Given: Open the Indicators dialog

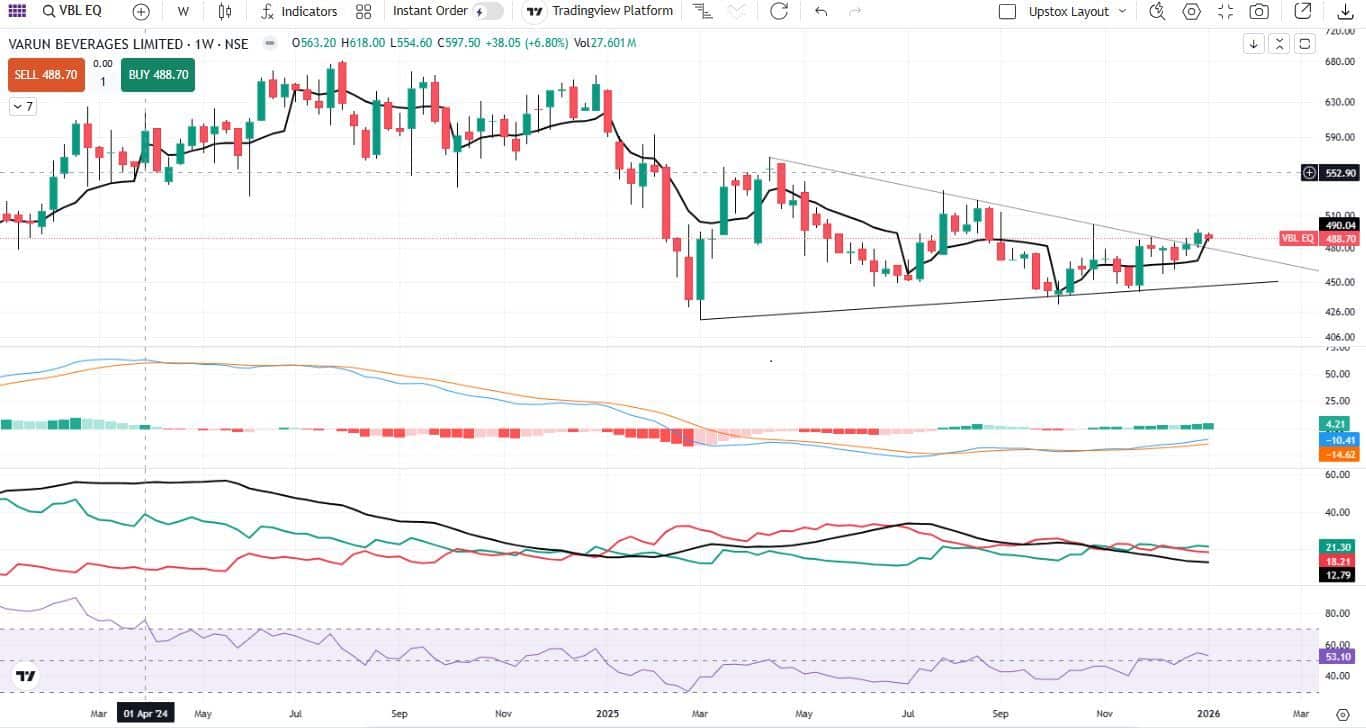Looking at the screenshot, I should [298, 12].
